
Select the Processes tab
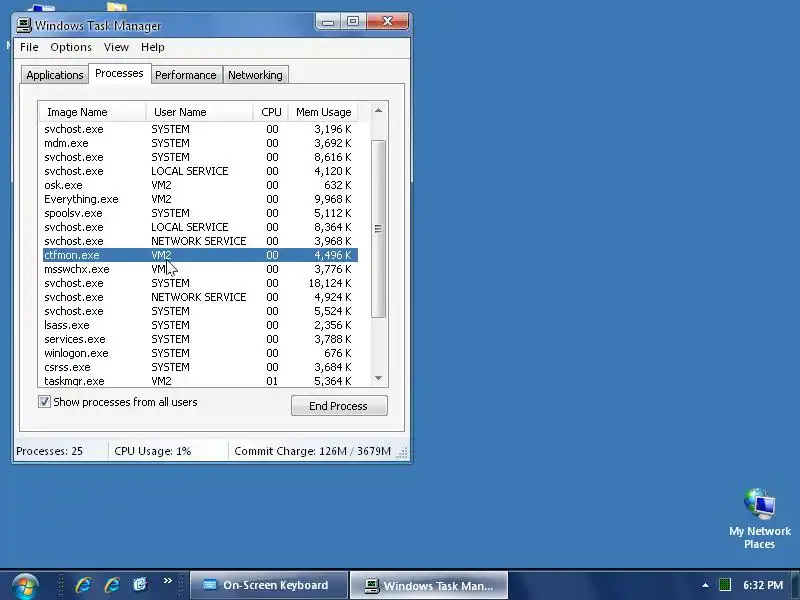(119, 73)
